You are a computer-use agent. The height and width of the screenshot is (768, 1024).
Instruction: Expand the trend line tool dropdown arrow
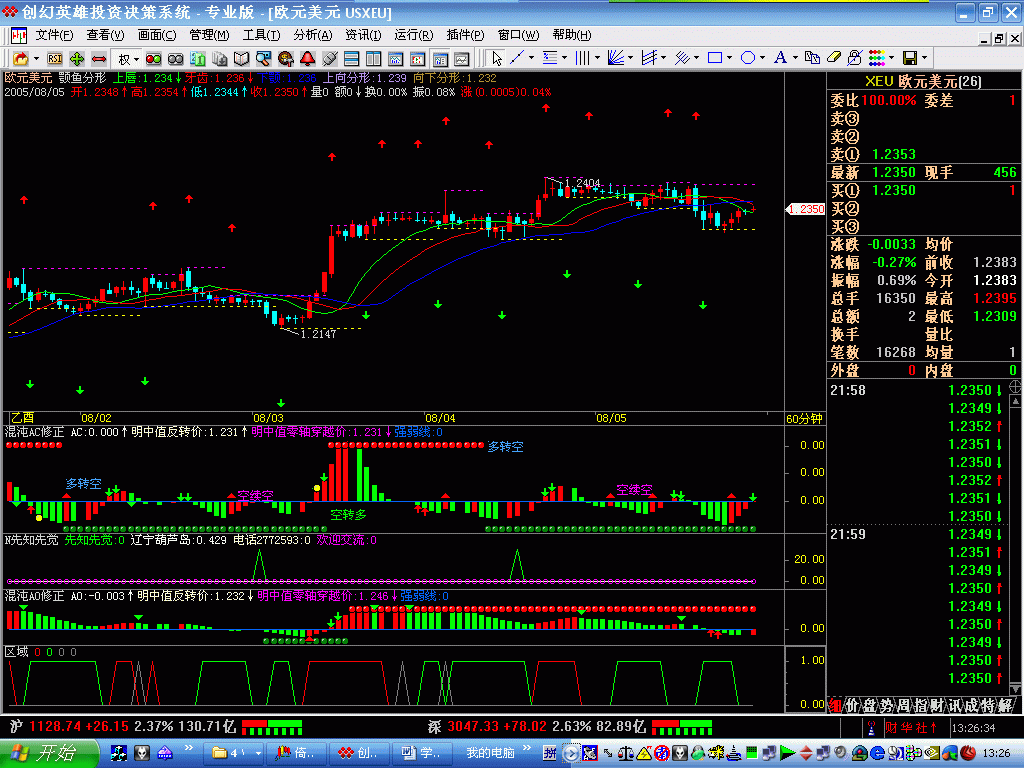(531, 58)
